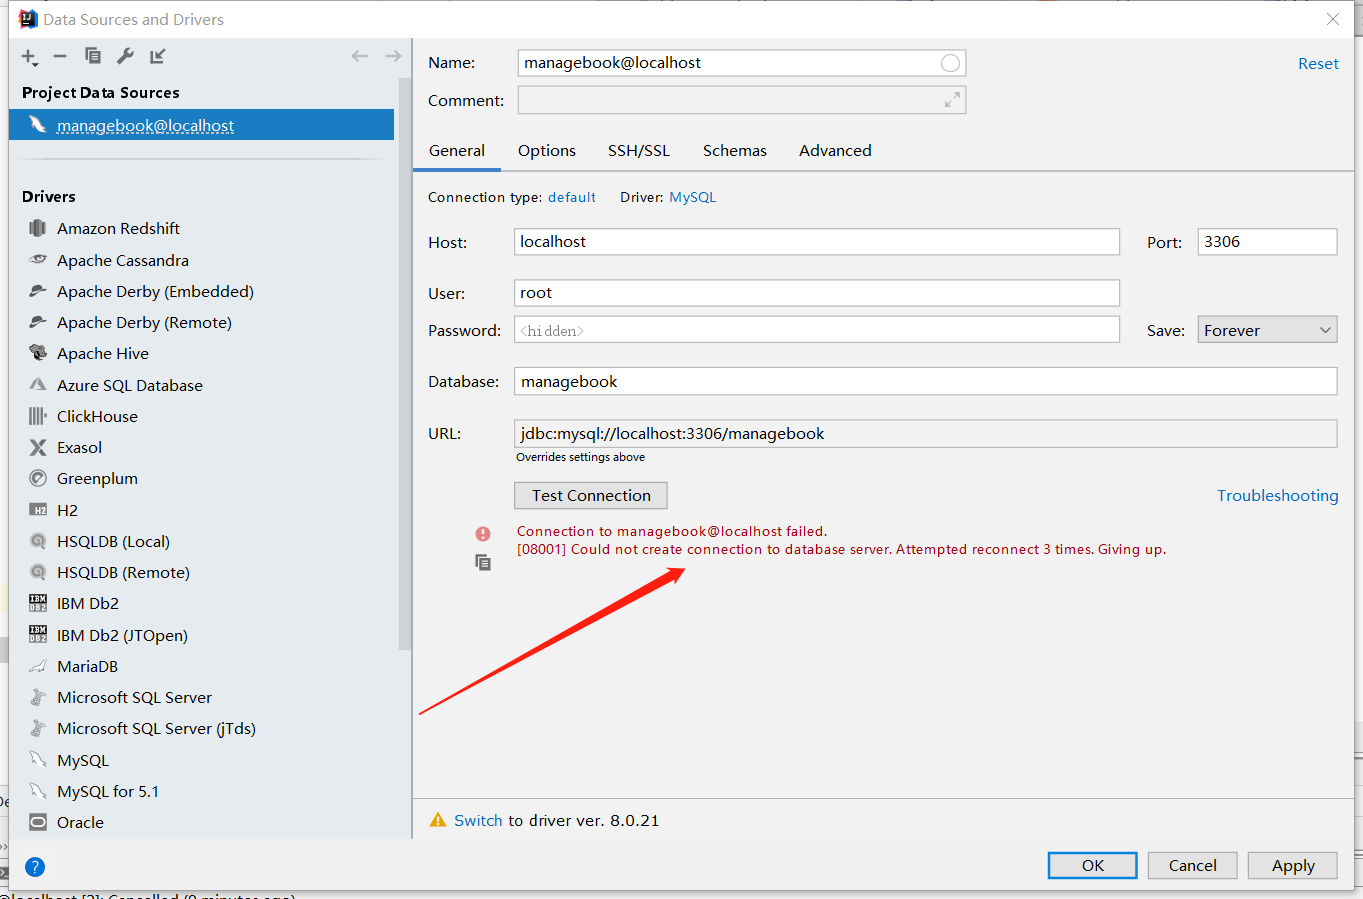Click the Apply button

pos(1292,865)
